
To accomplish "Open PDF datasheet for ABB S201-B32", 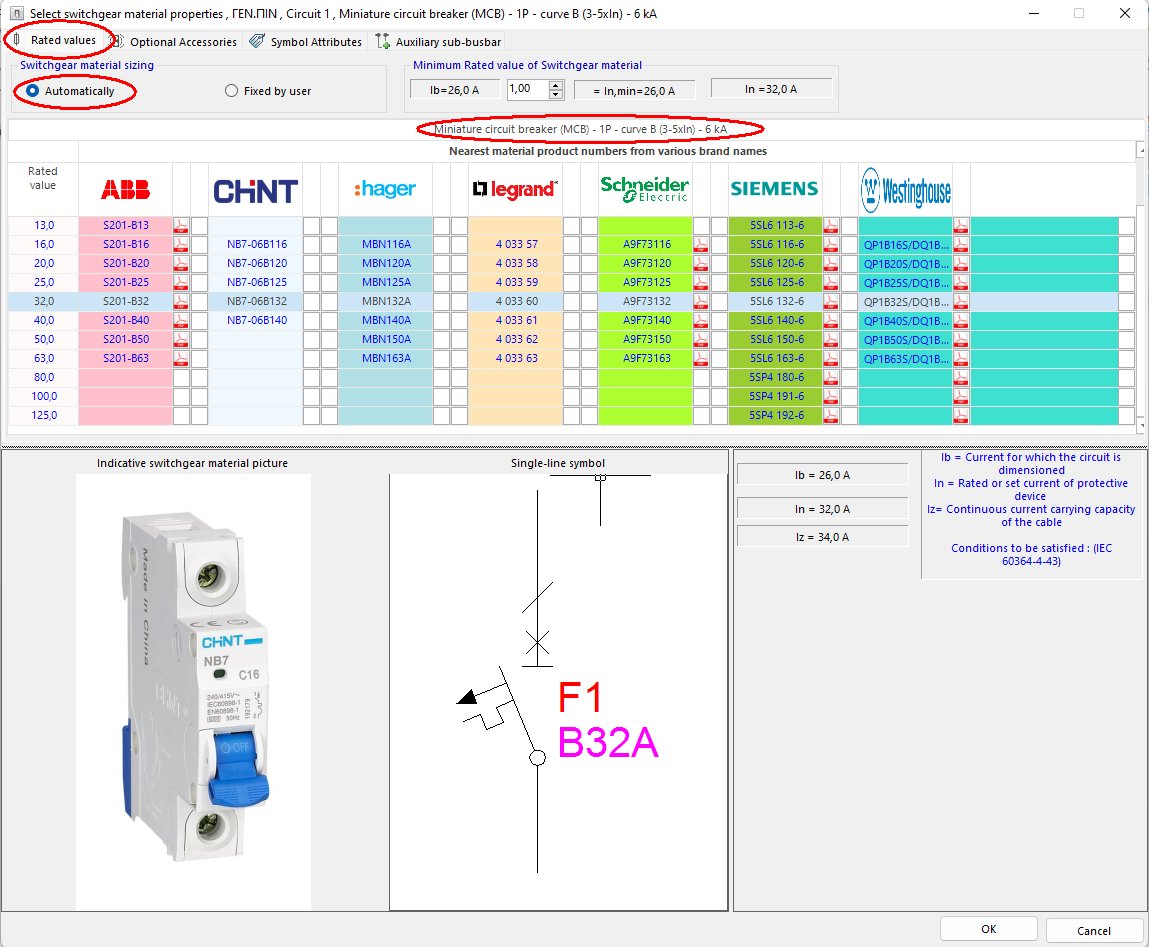I will pos(180,300).
